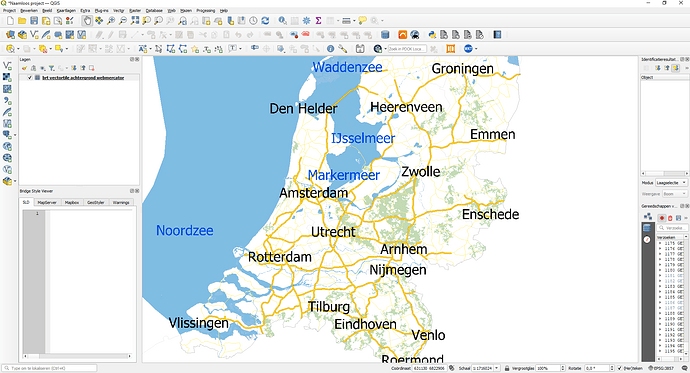The image size is (690, 373).
Task: Open the Modus Laagselectie dropdown
Action: point(671,183)
